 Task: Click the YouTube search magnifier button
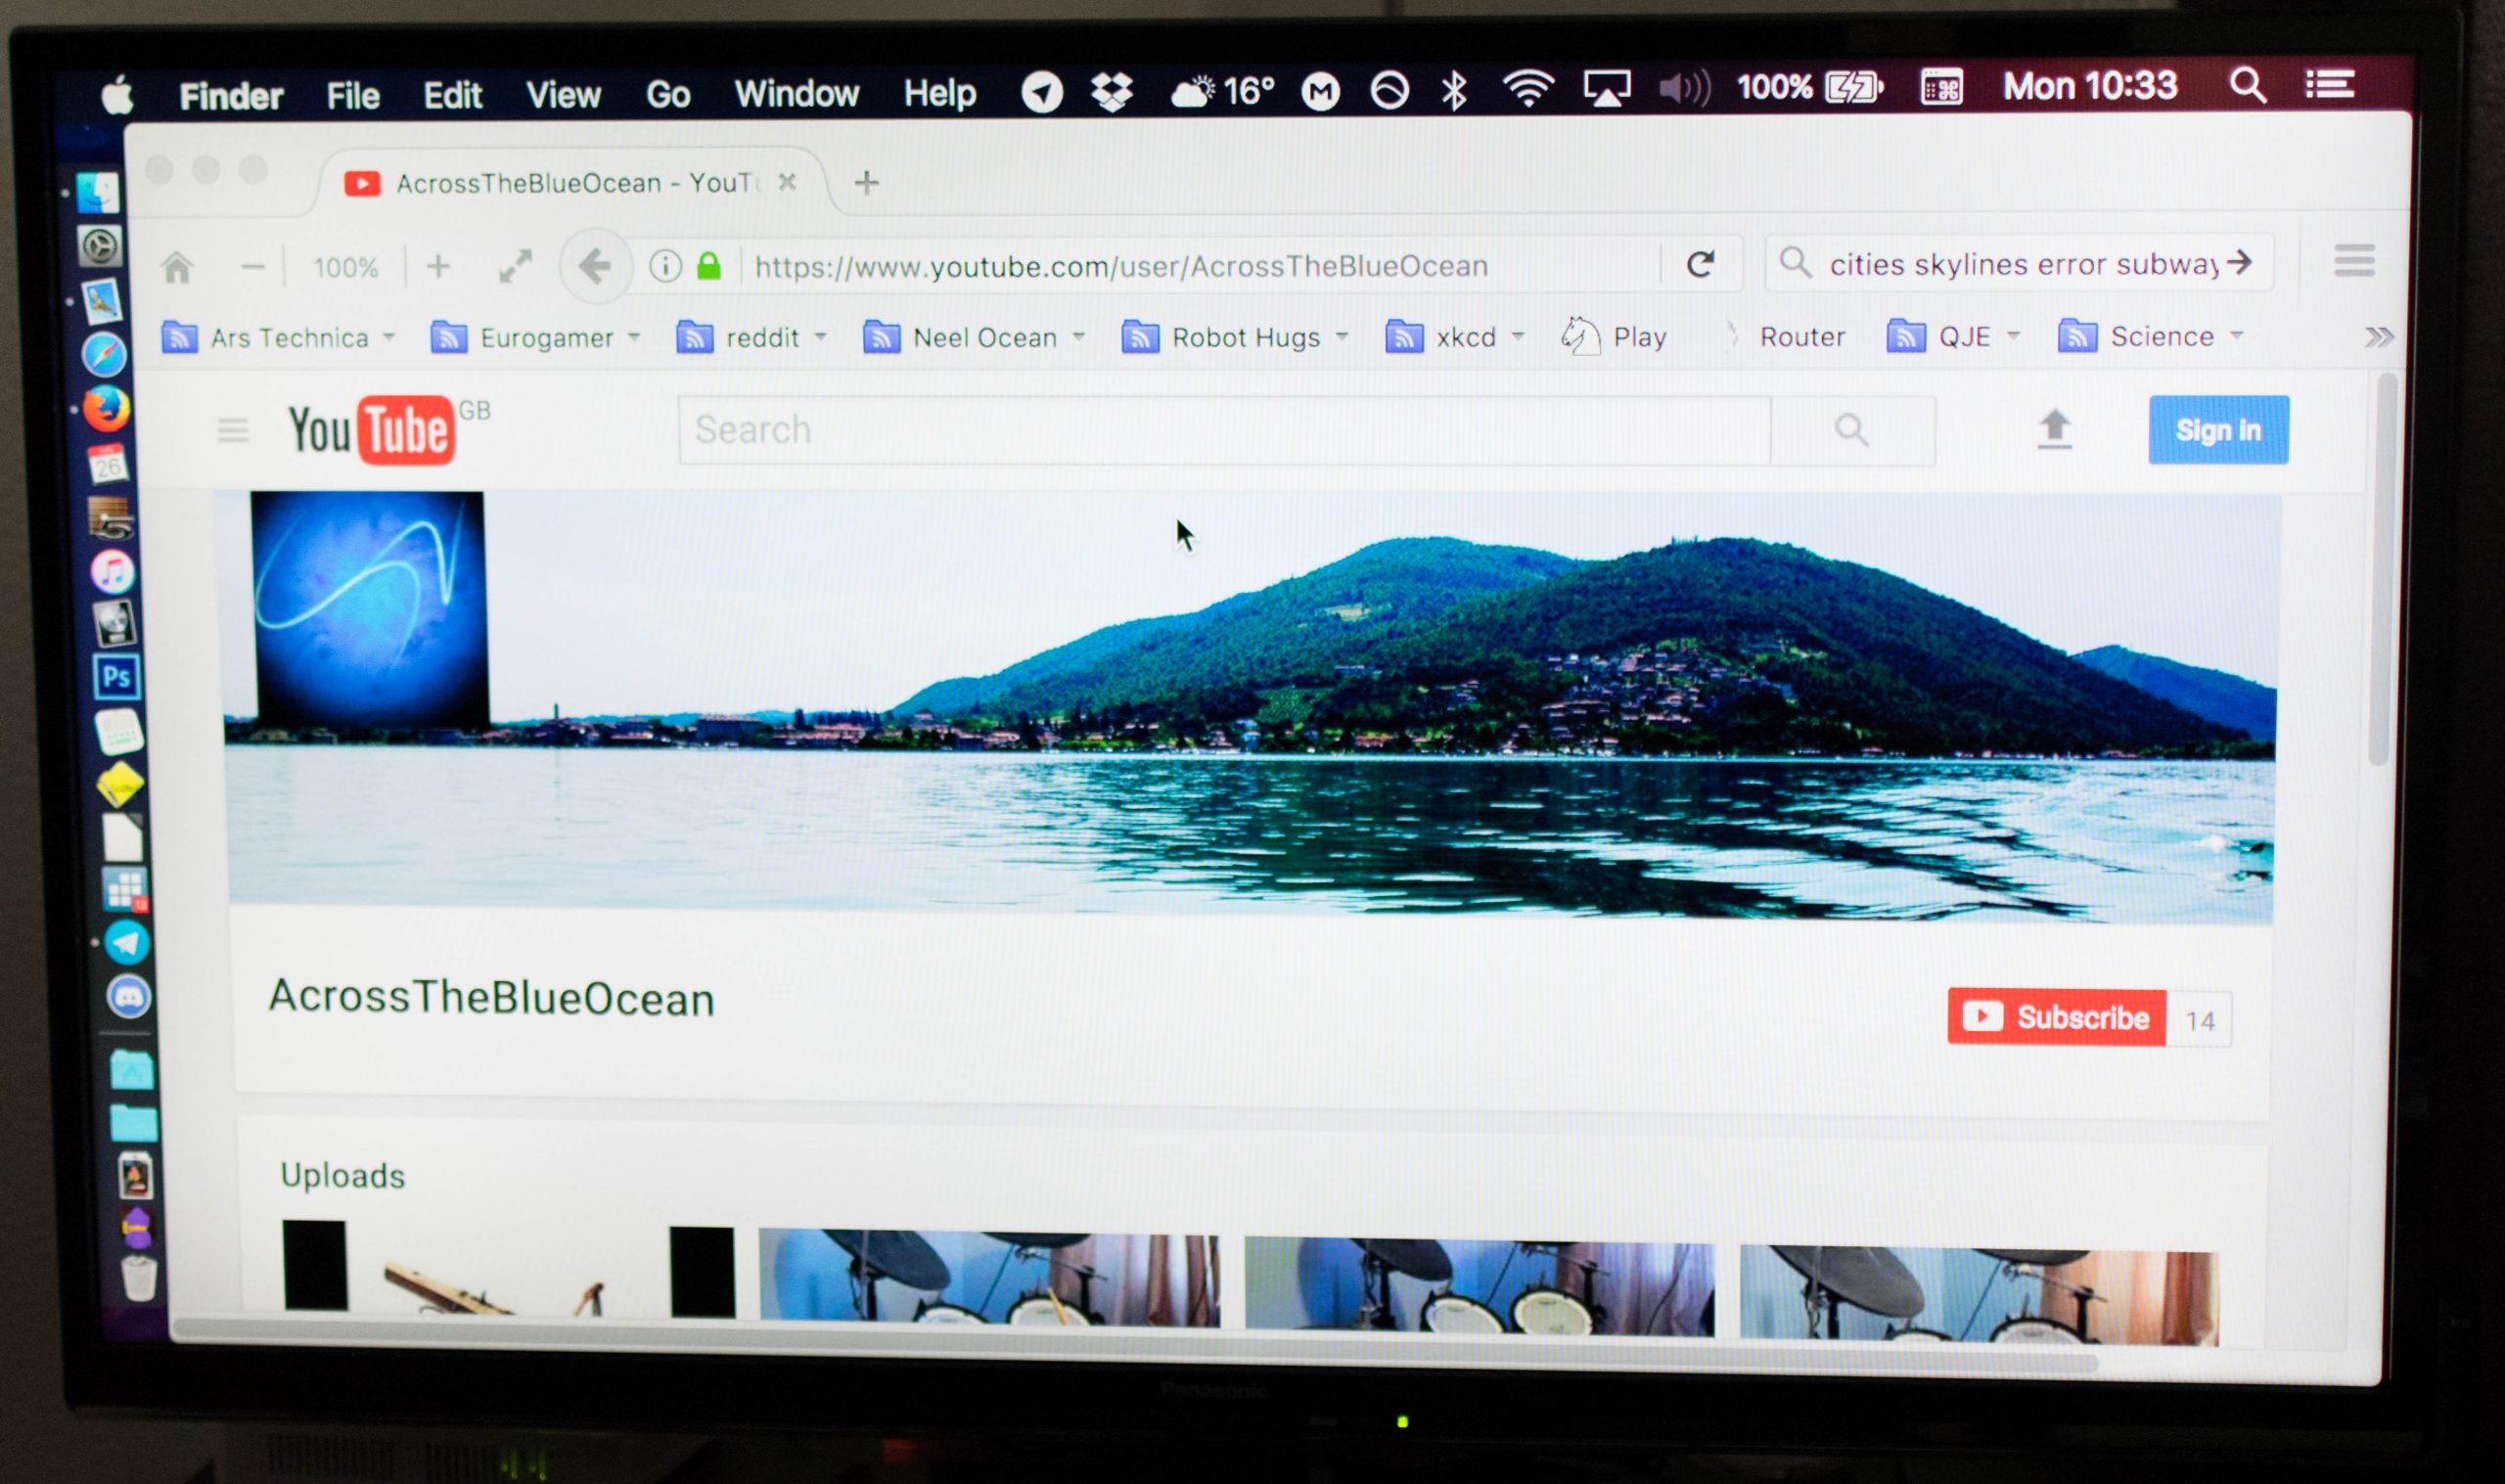click(1851, 430)
